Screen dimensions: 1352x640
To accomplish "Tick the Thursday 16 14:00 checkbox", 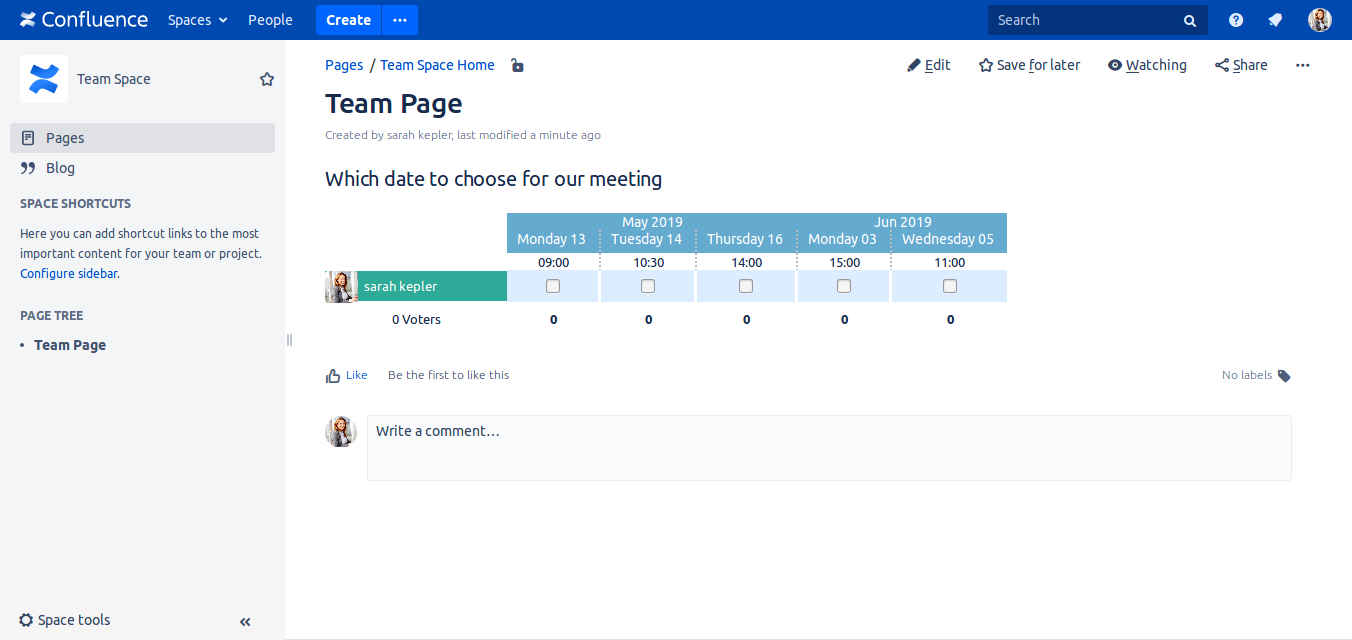I will click(x=746, y=286).
